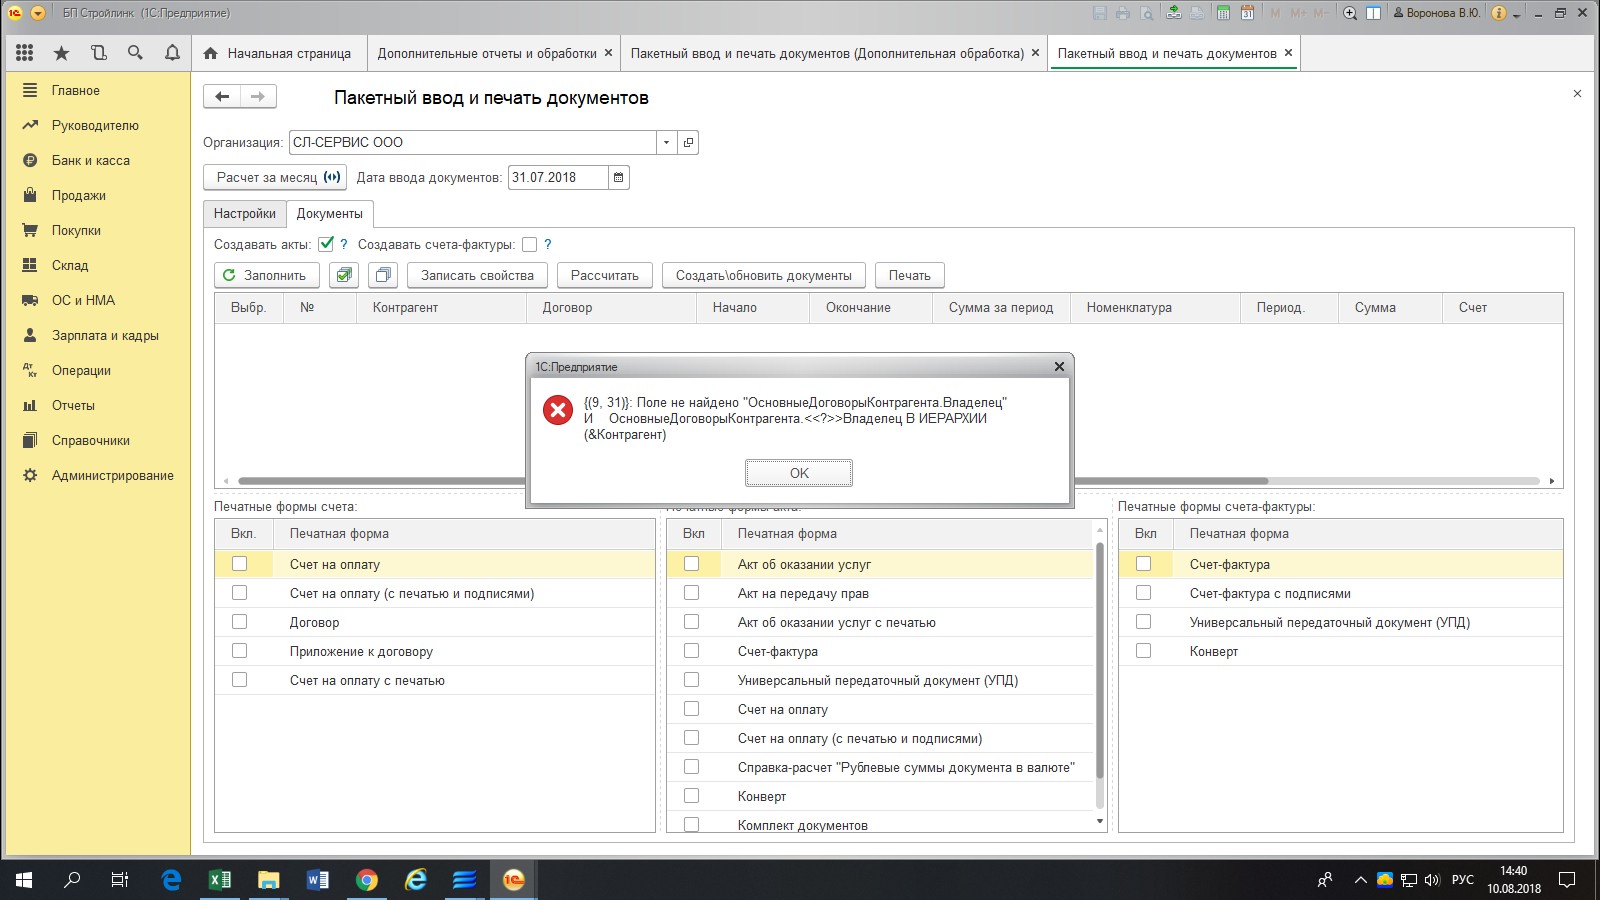Open History icon in top panel
Screen dimensions: 1600x900
pyautogui.click(x=98, y=53)
